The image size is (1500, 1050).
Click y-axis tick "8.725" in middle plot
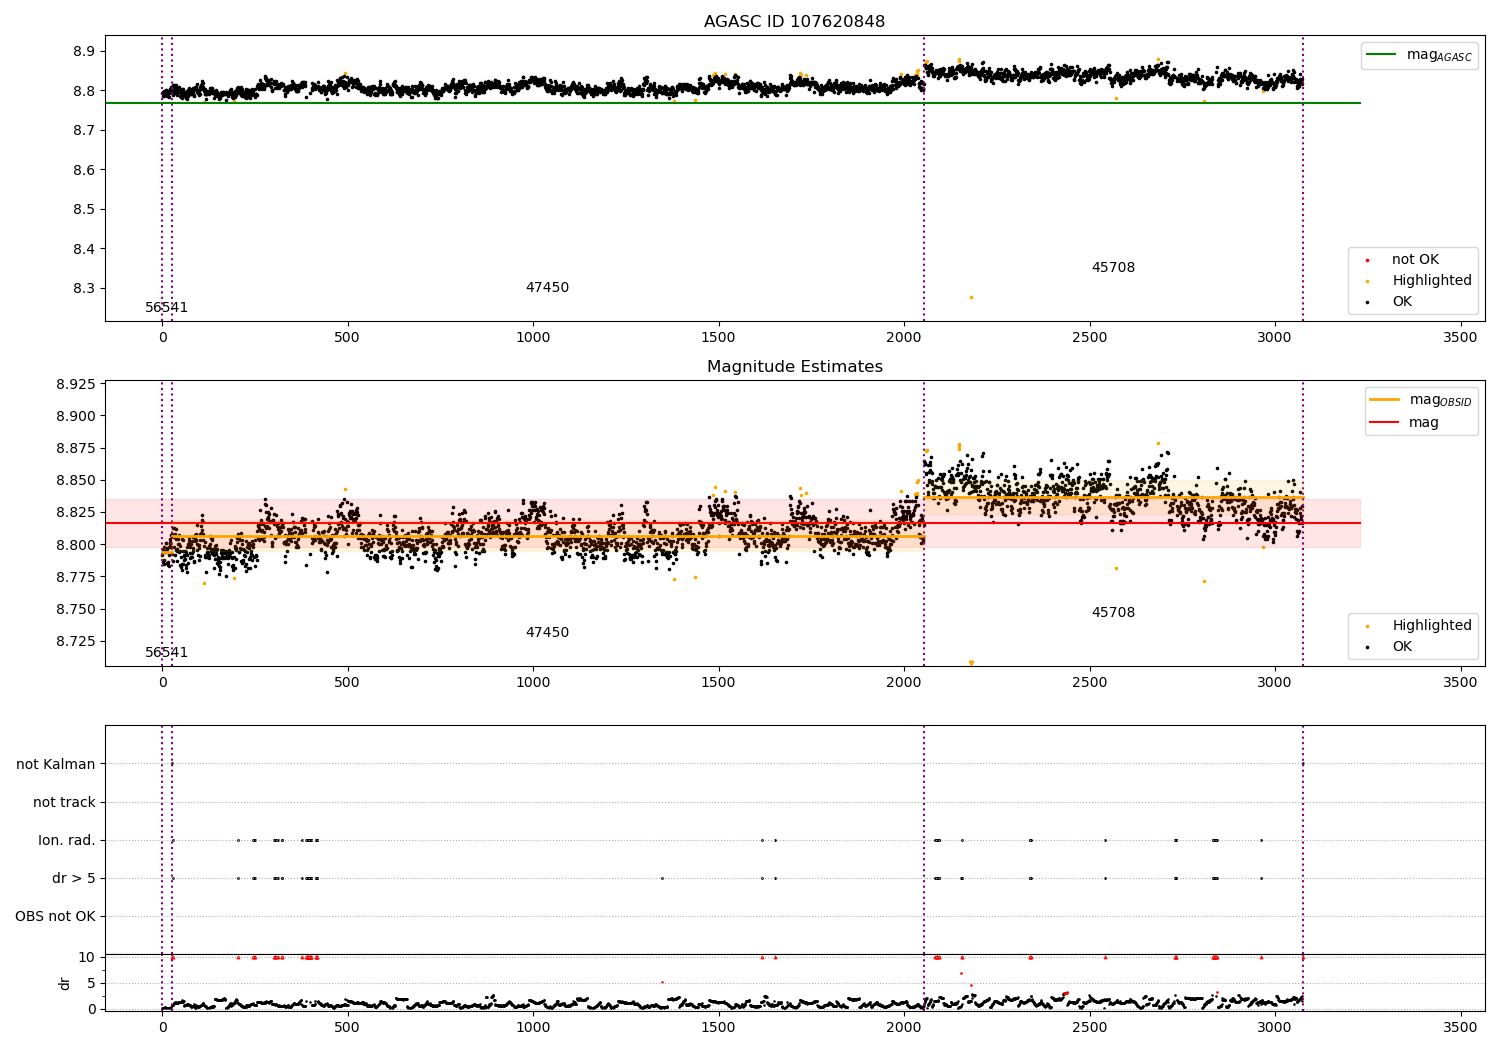click(x=76, y=641)
